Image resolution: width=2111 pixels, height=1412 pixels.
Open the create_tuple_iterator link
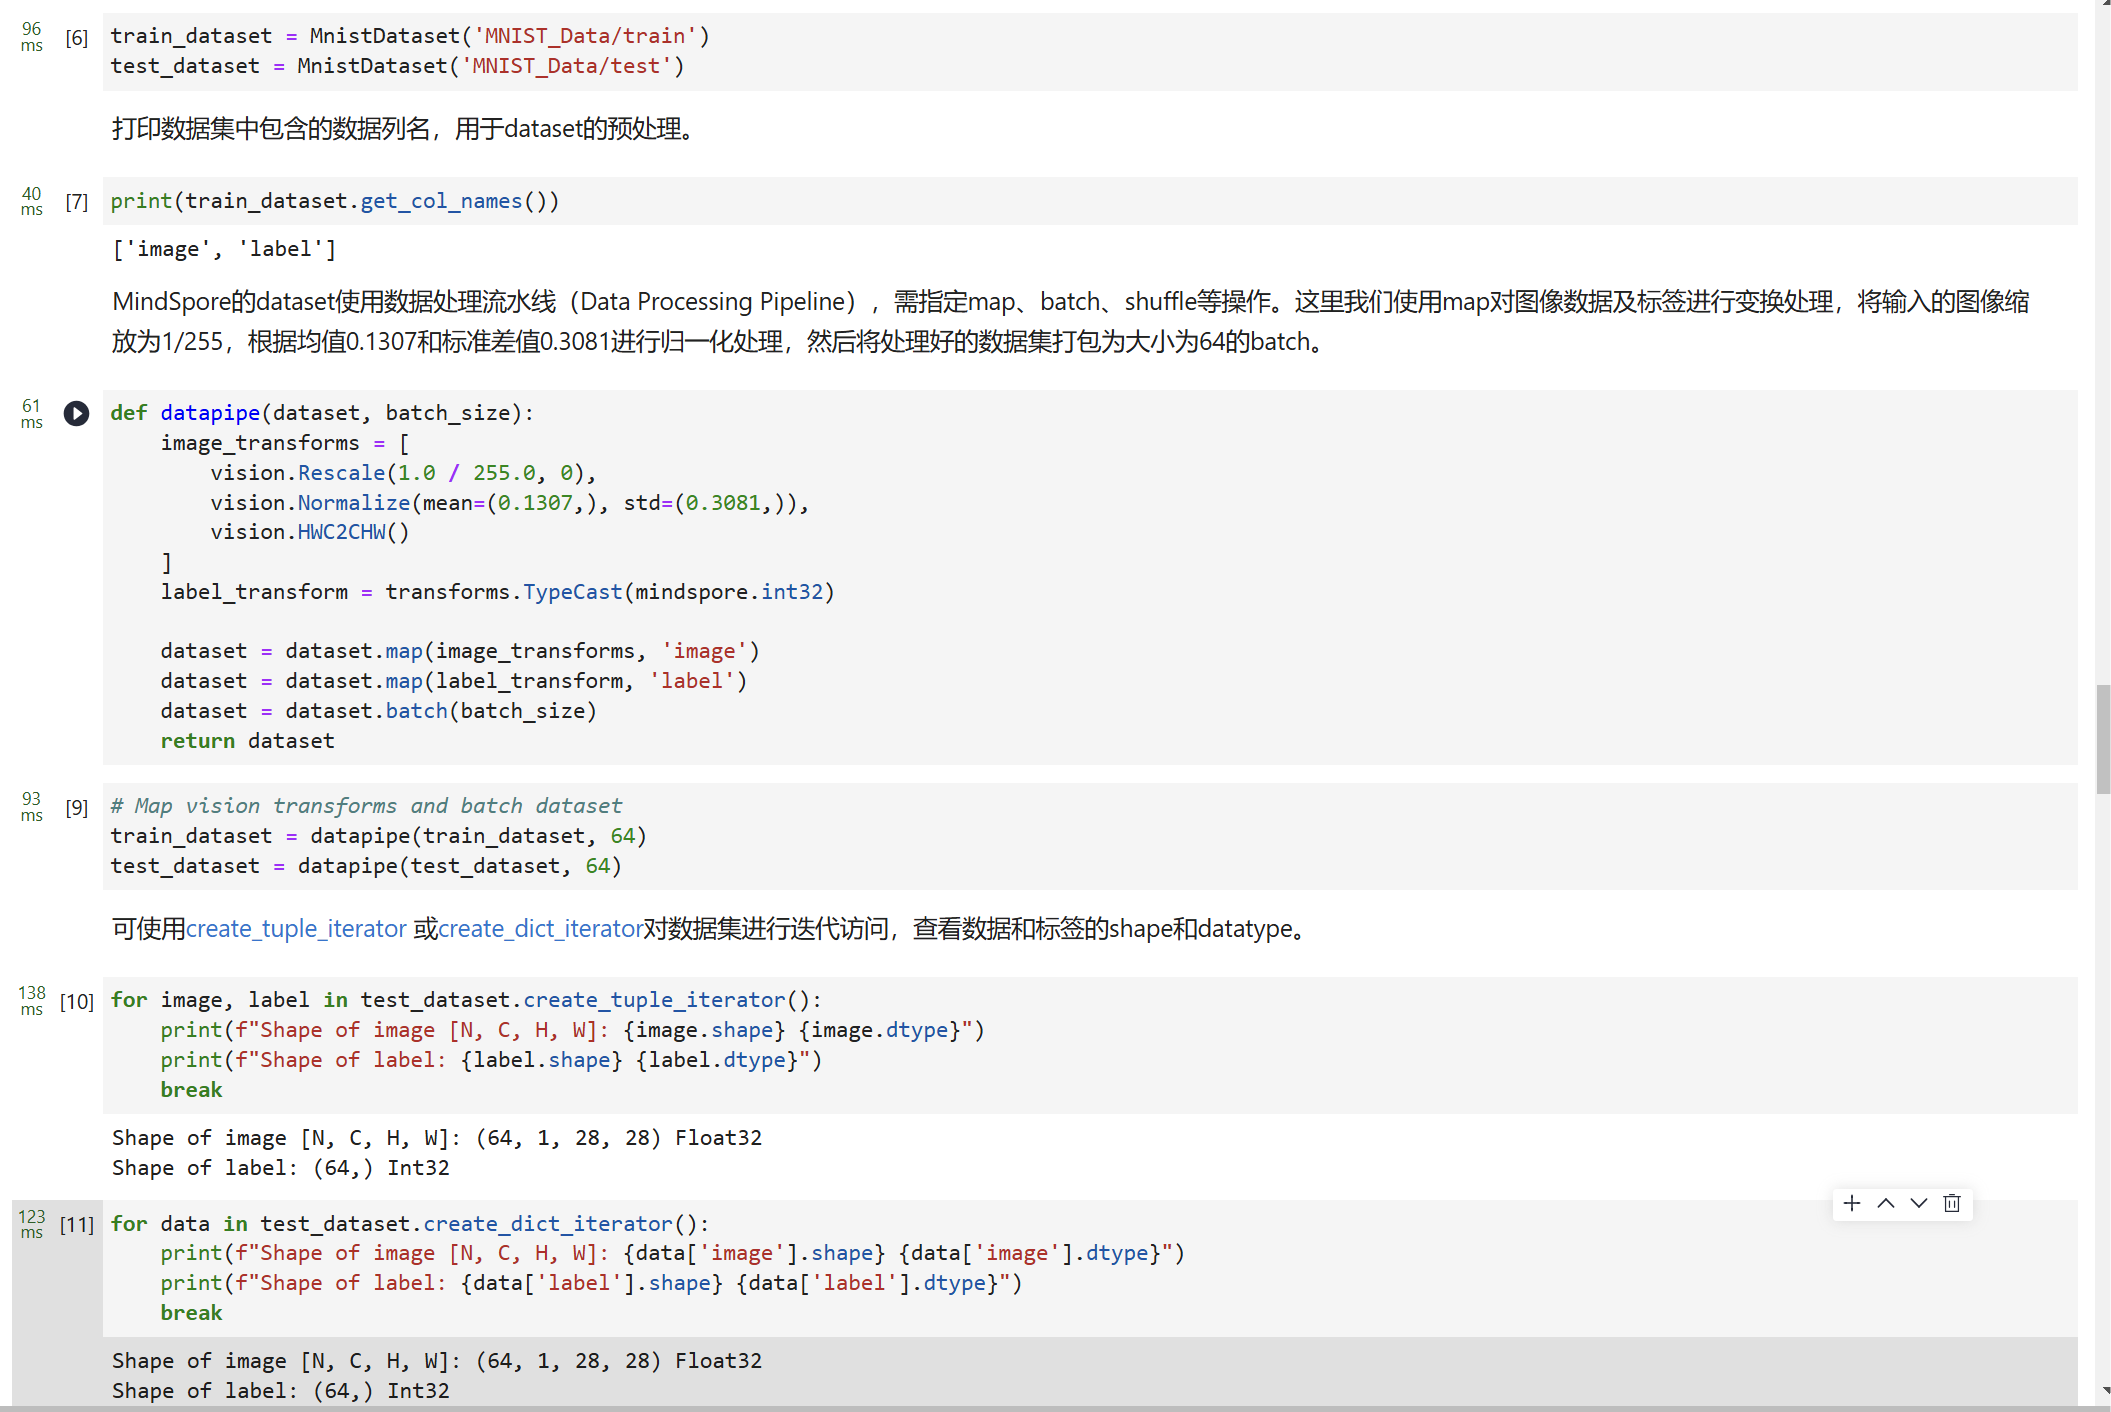296,929
